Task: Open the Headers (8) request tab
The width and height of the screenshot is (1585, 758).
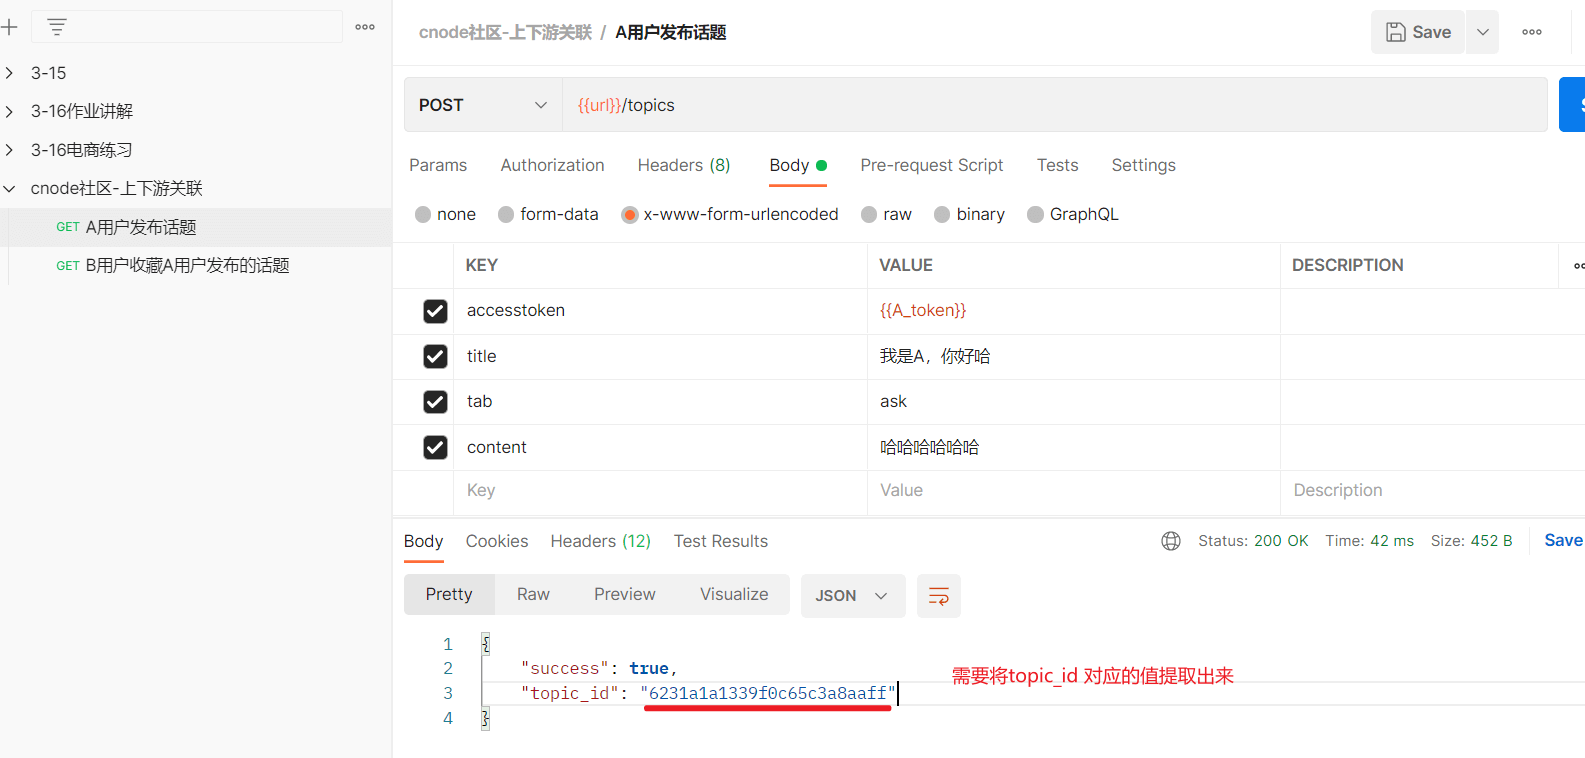Action: click(684, 165)
